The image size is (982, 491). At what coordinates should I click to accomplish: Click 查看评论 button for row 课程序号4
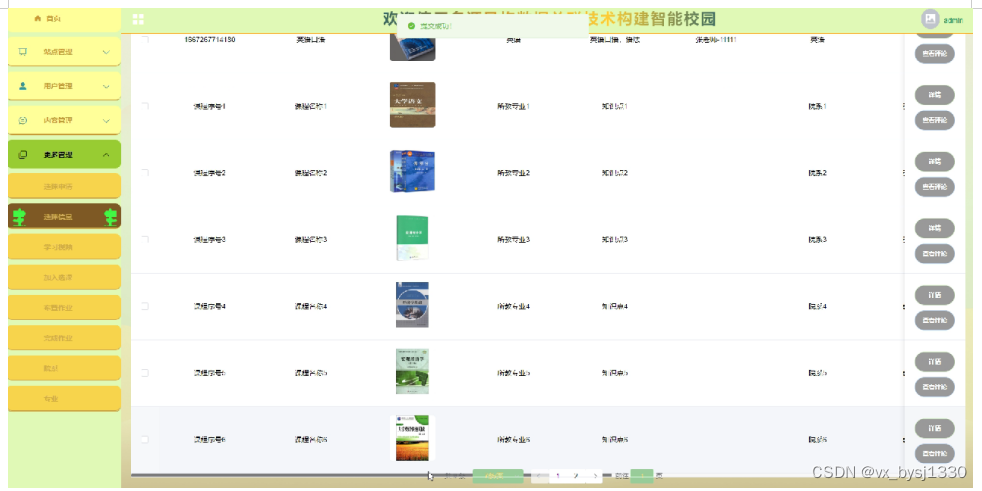tap(934, 320)
